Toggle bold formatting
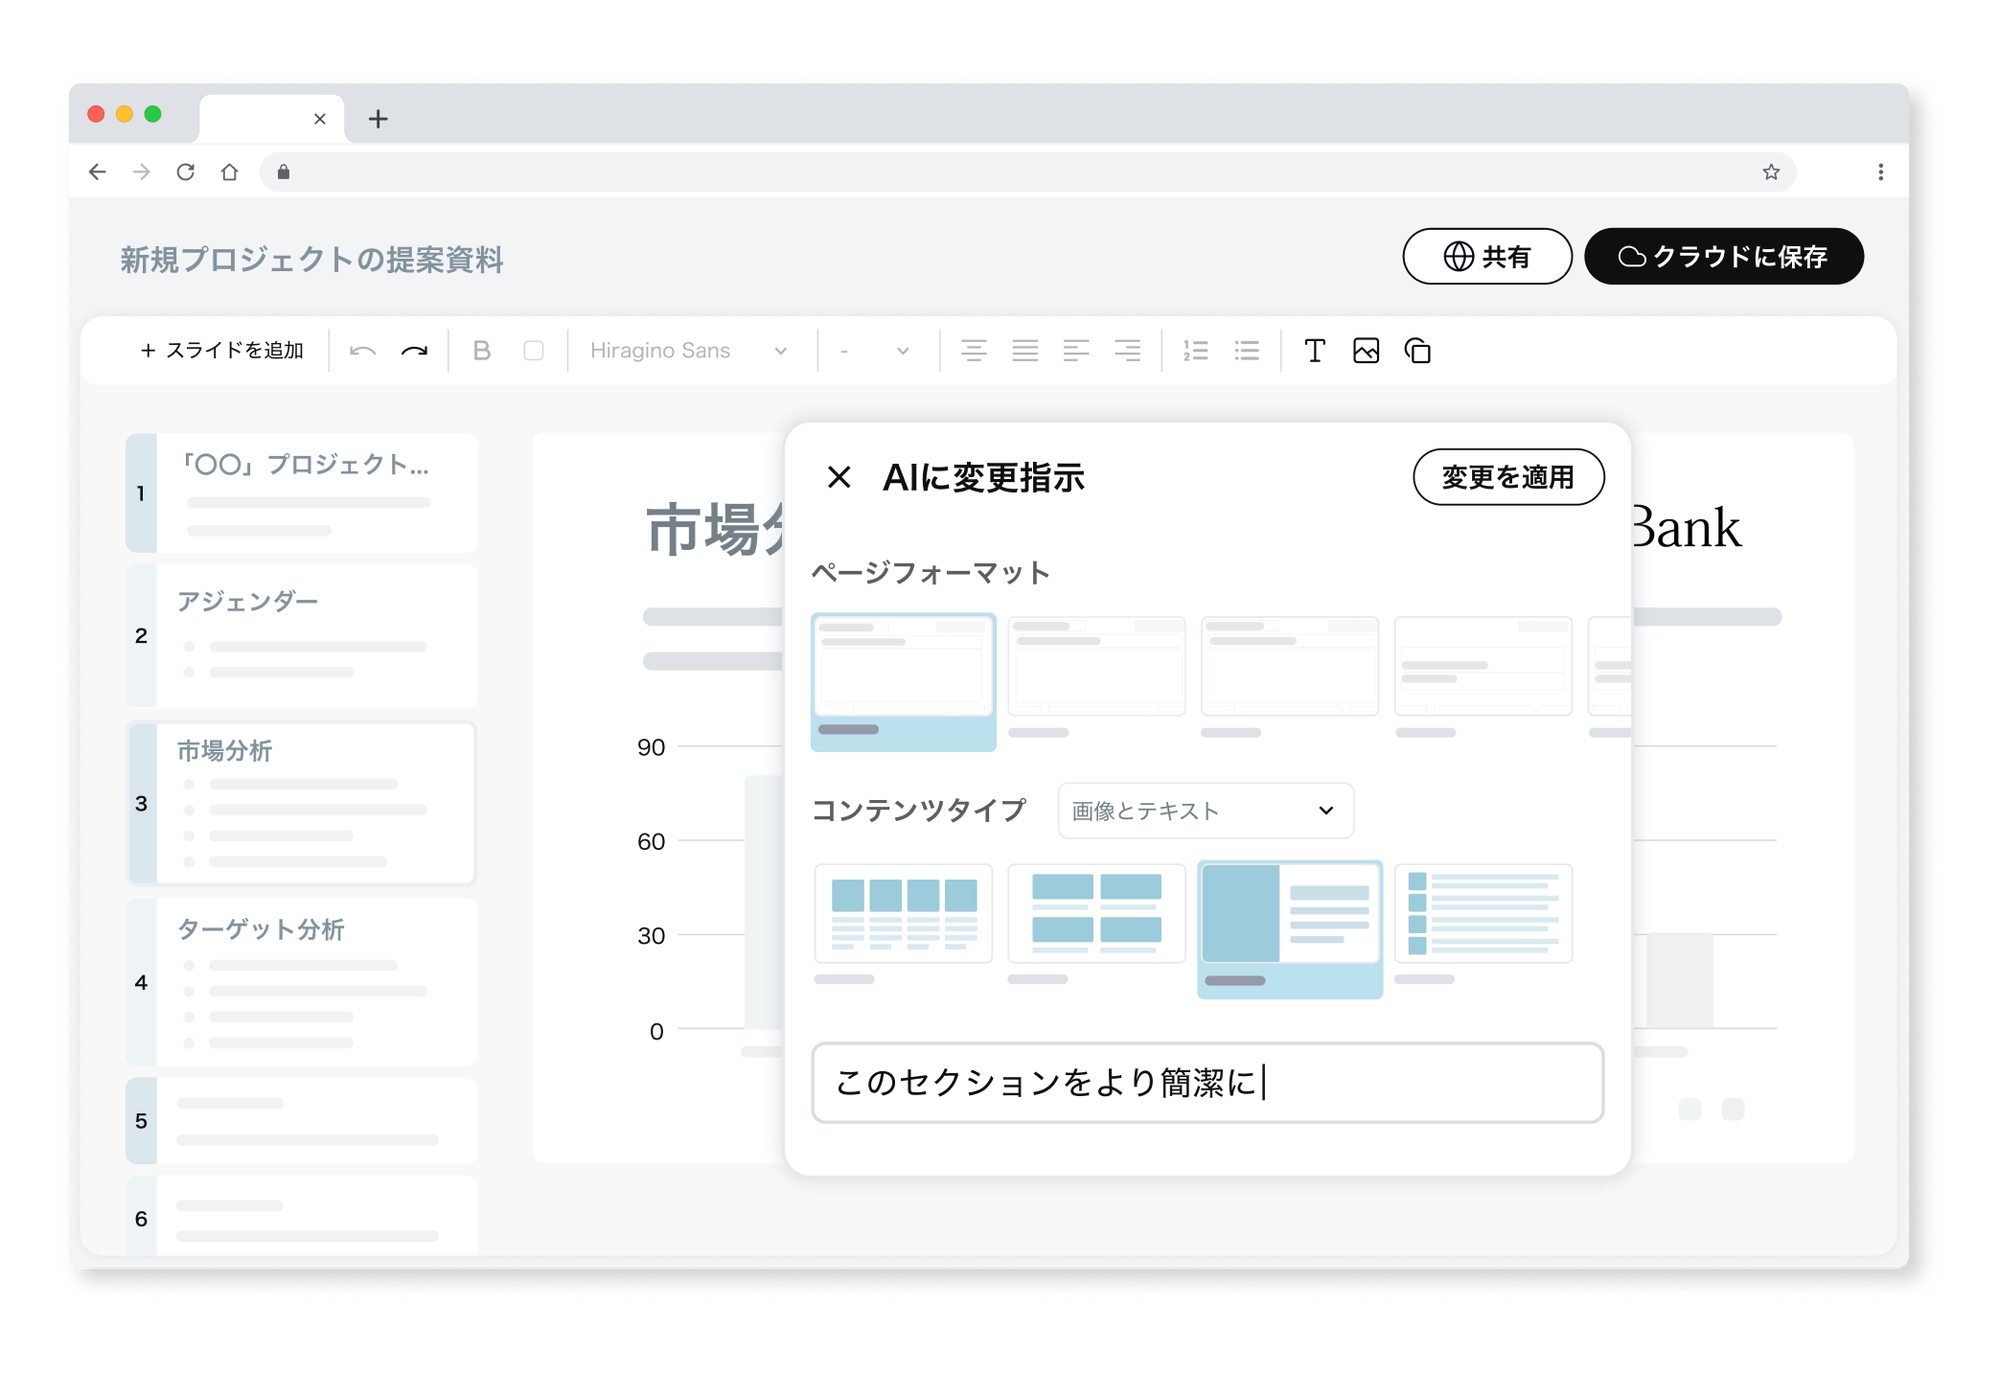The width and height of the screenshot is (2000, 1373). click(483, 351)
